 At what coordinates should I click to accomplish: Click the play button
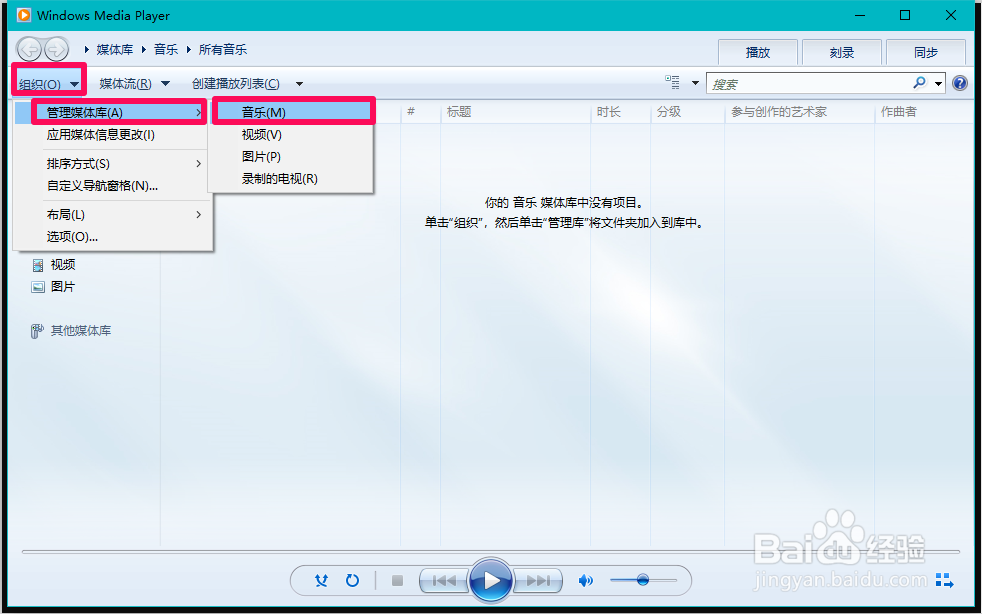(491, 581)
